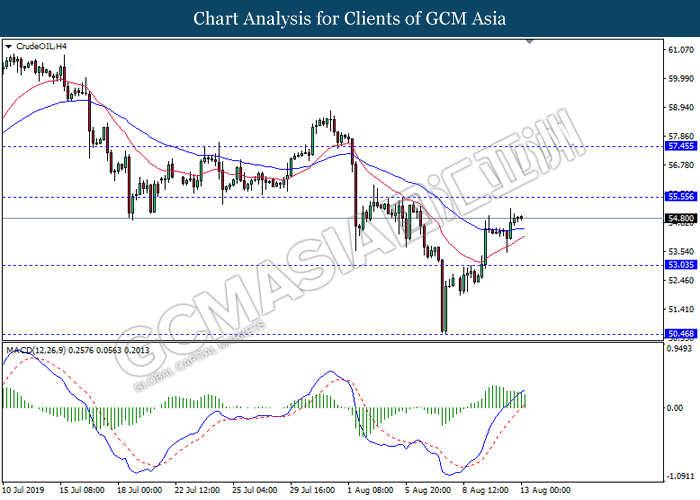The image size is (700, 500).
Task: Click the 51.410 price axis value
Action: coord(681,309)
